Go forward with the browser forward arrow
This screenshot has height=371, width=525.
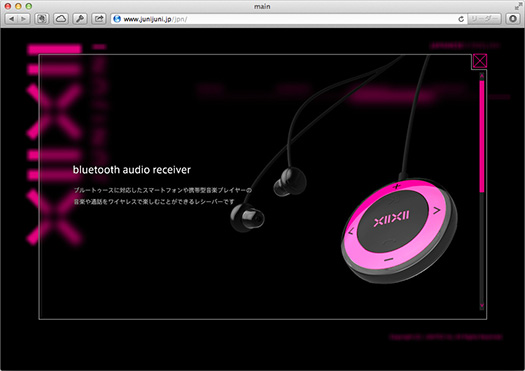(x=23, y=19)
